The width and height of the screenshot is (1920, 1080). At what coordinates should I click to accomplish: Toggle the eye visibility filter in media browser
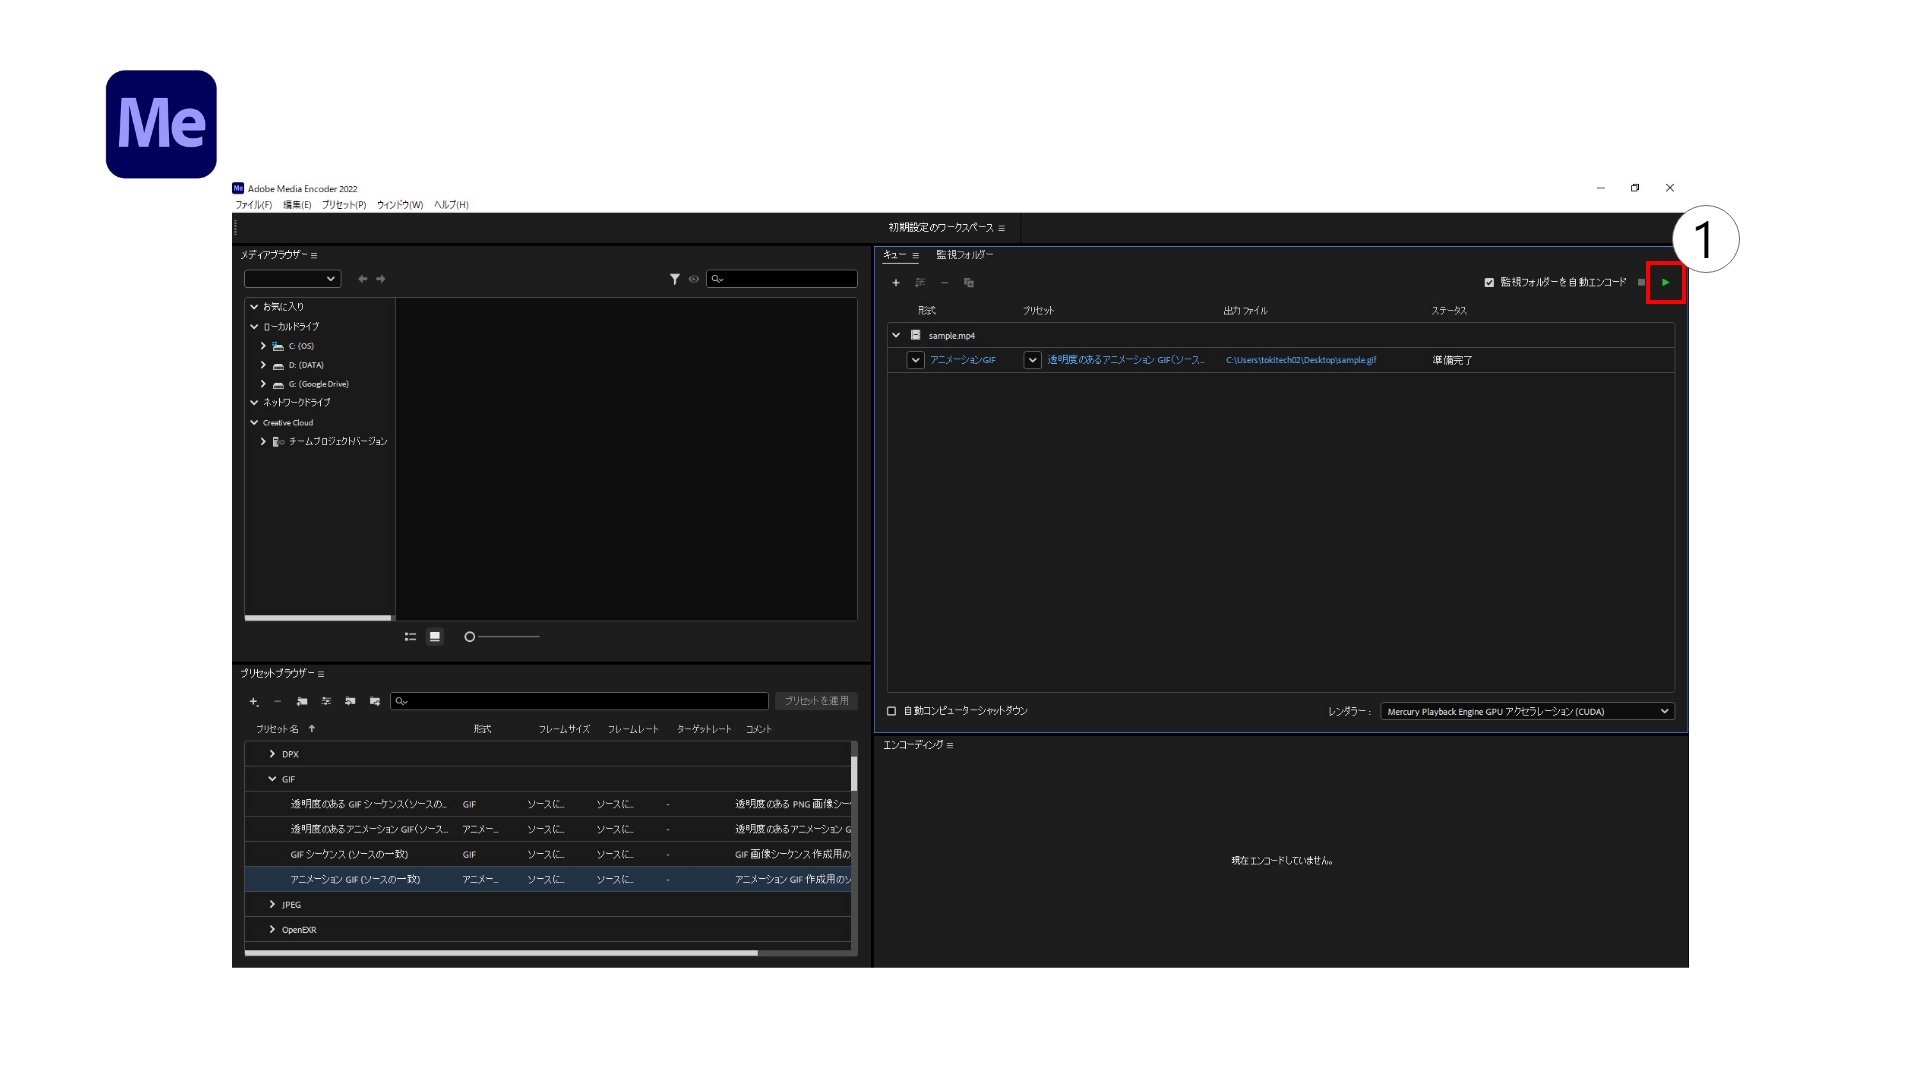pyautogui.click(x=694, y=280)
